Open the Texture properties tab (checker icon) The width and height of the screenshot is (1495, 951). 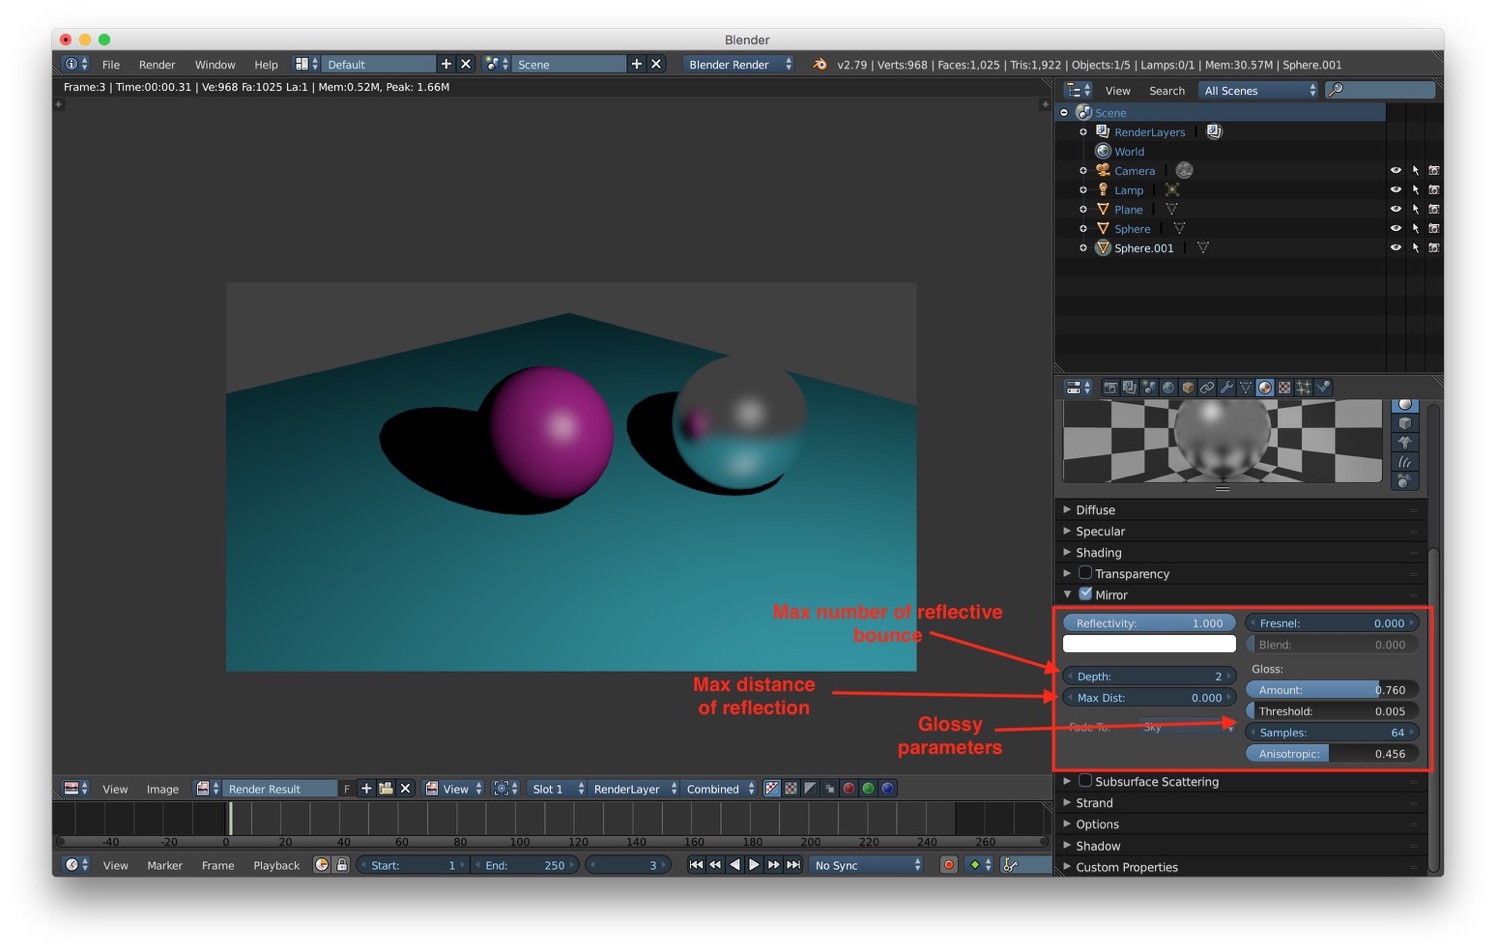coord(1284,387)
